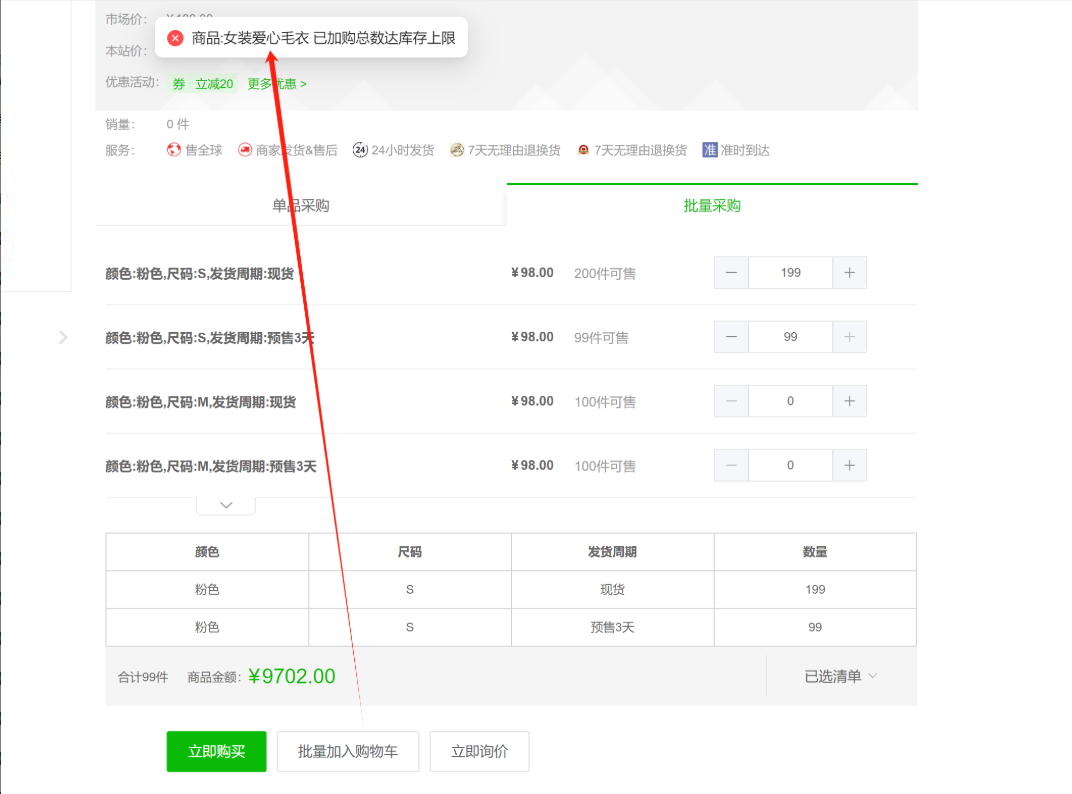Click the 0 件 sales count text

(x=178, y=124)
